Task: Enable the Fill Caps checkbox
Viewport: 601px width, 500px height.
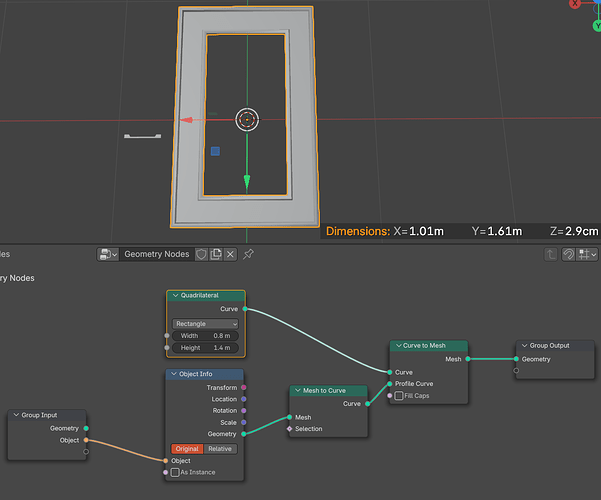Action: pos(399,395)
